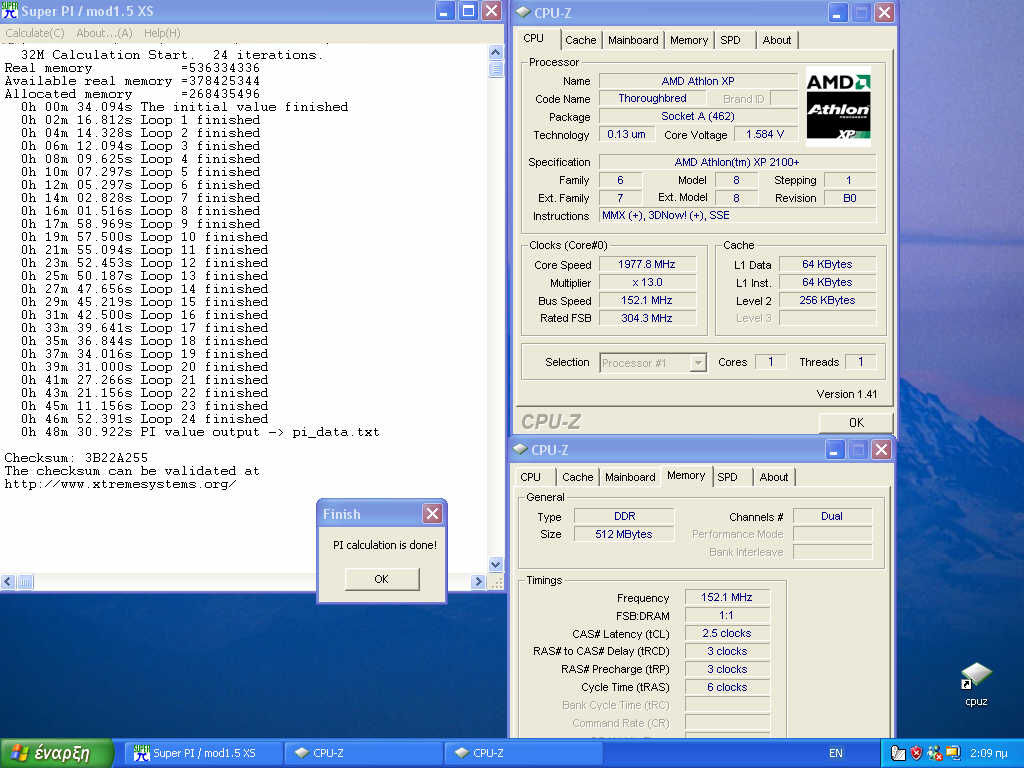Viewport: 1024px width, 768px height.
Task: Open the Help menu in Super PI
Action: 162,33
